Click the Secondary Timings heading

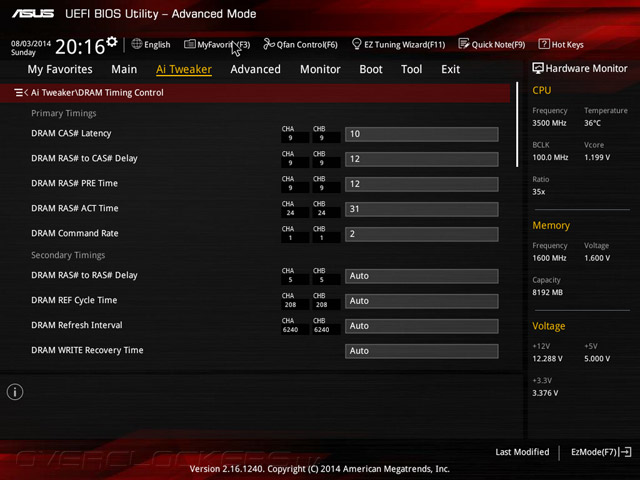click(68, 255)
